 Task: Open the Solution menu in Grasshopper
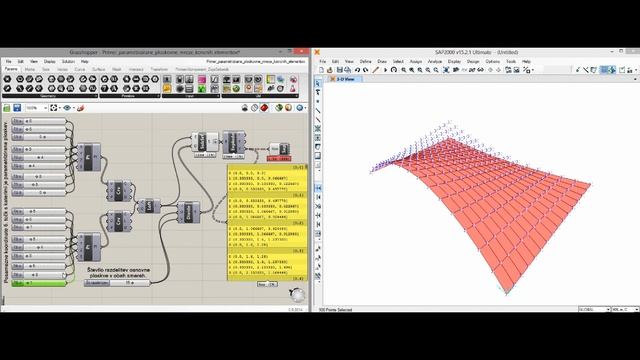point(68,61)
